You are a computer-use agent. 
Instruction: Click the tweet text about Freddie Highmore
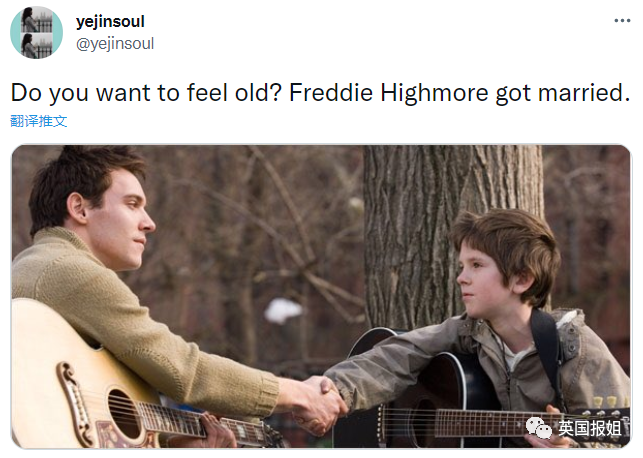[x=320, y=93]
